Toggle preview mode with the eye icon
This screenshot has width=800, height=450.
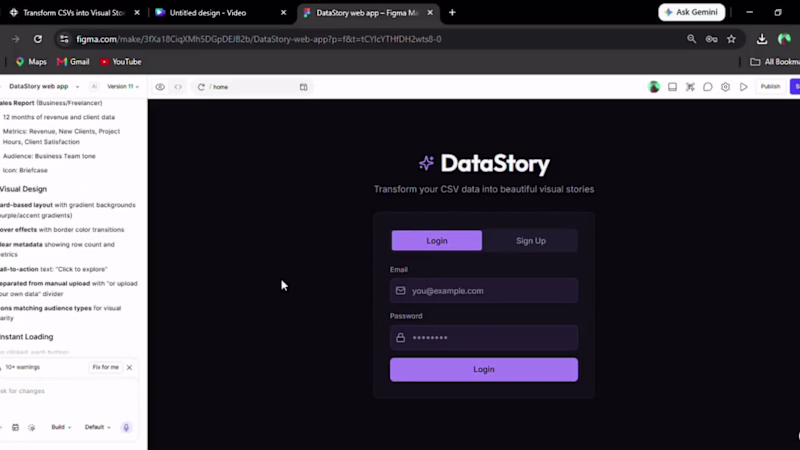[x=160, y=87]
